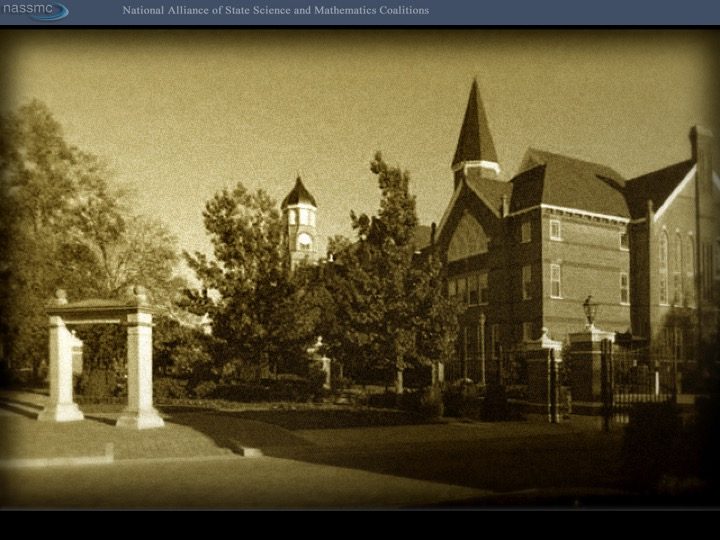Click the open sky area of the photo
Viewport: 720px width, 540px height.
coord(250,100)
